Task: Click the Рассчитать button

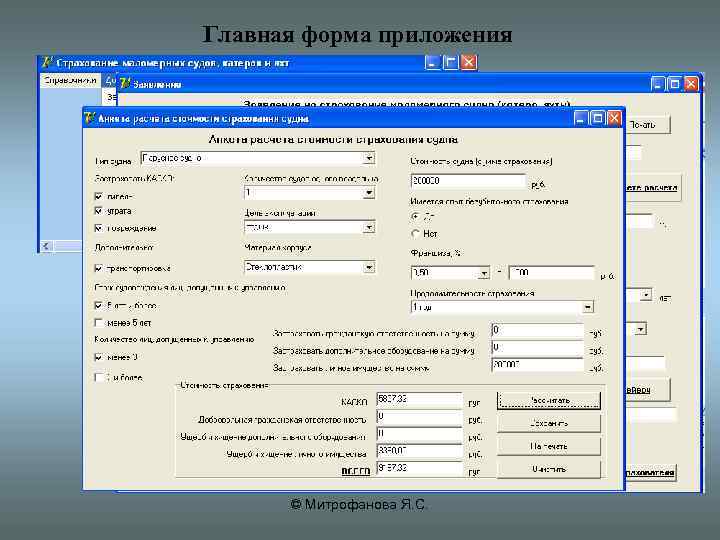Action: click(x=549, y=400)
